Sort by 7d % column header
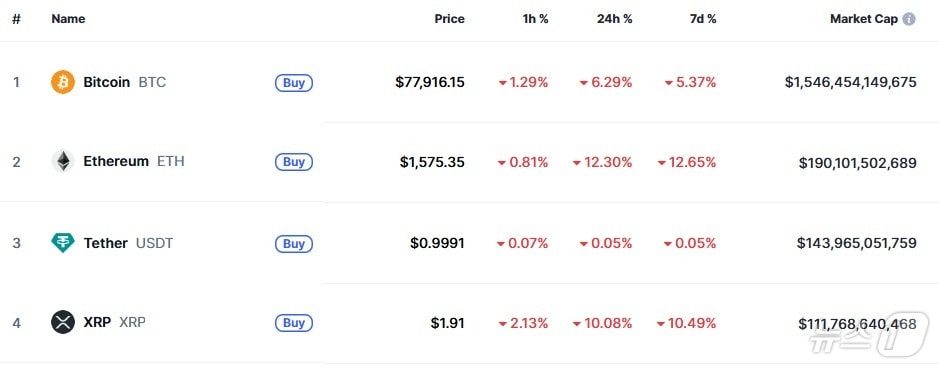The image size is (939, 369). 703,19
